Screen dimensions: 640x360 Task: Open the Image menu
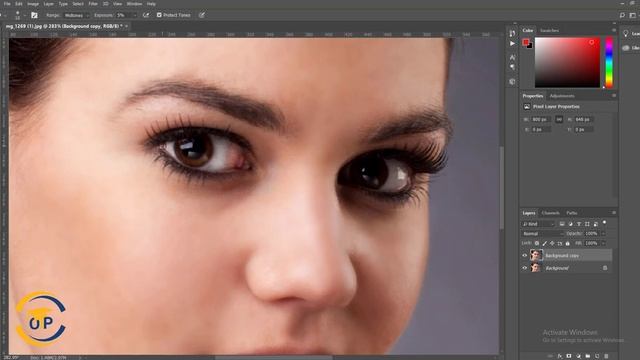[33, 4]
